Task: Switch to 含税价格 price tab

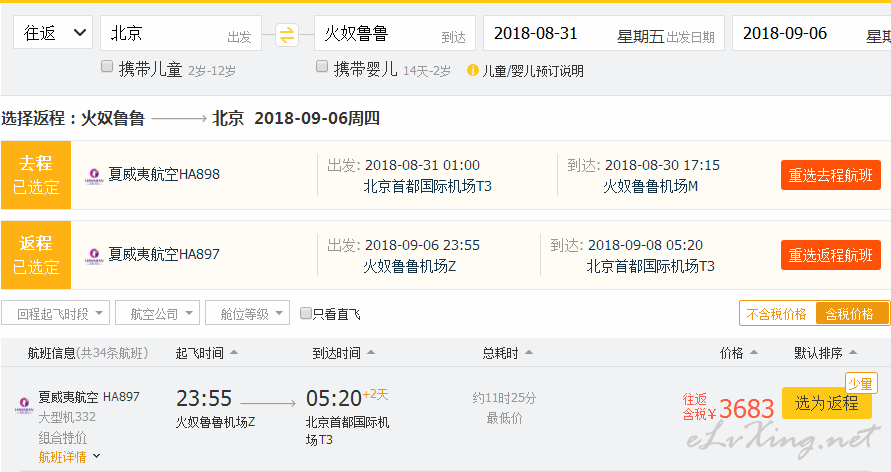Action: (x=850, y=314)
